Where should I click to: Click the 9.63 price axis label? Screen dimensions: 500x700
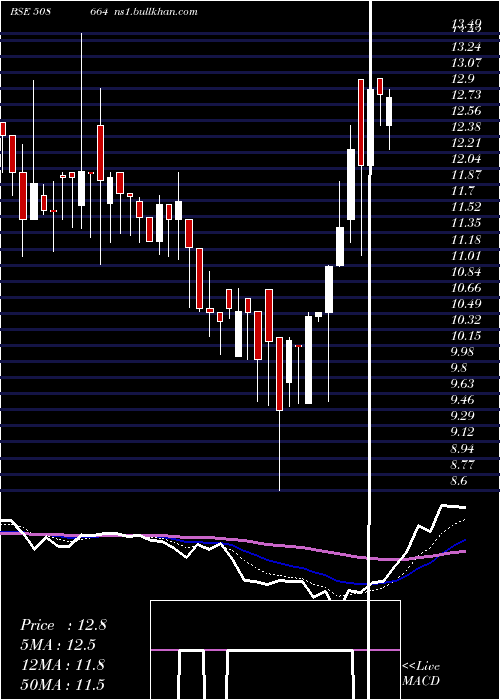tap(463, 384)
